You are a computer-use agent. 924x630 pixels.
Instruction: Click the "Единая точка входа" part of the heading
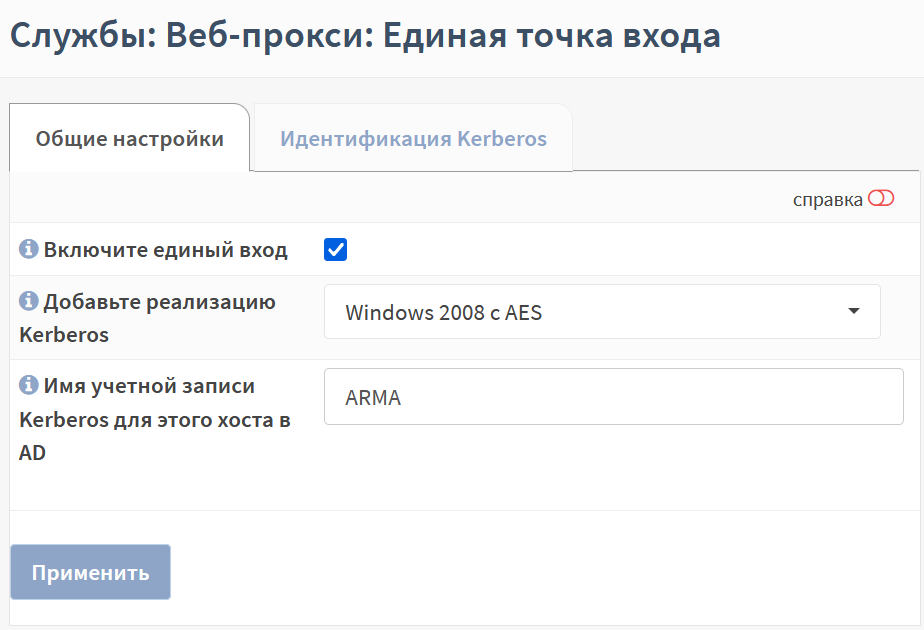552,35
